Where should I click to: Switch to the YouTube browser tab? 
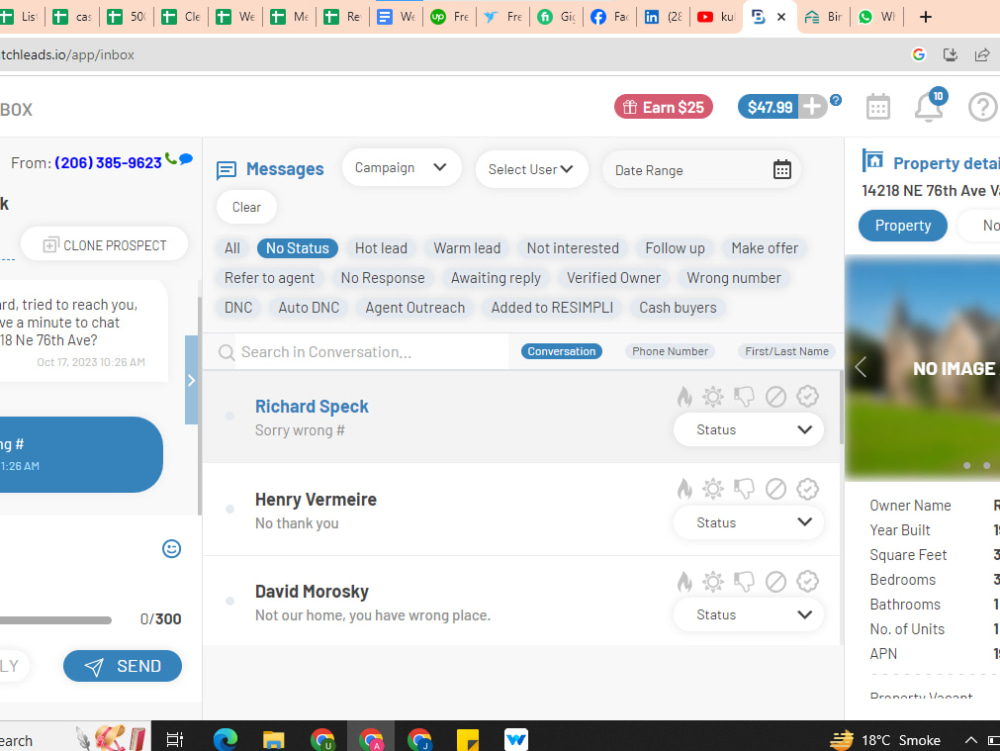[x=716, y=17]
